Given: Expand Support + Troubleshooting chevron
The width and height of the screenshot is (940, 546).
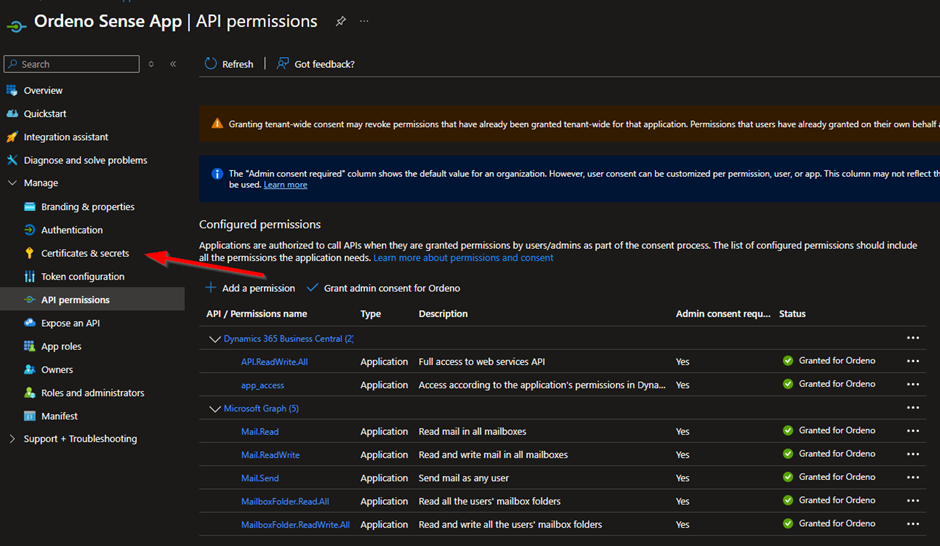Looking at the screenshot, I should (12, 439).
